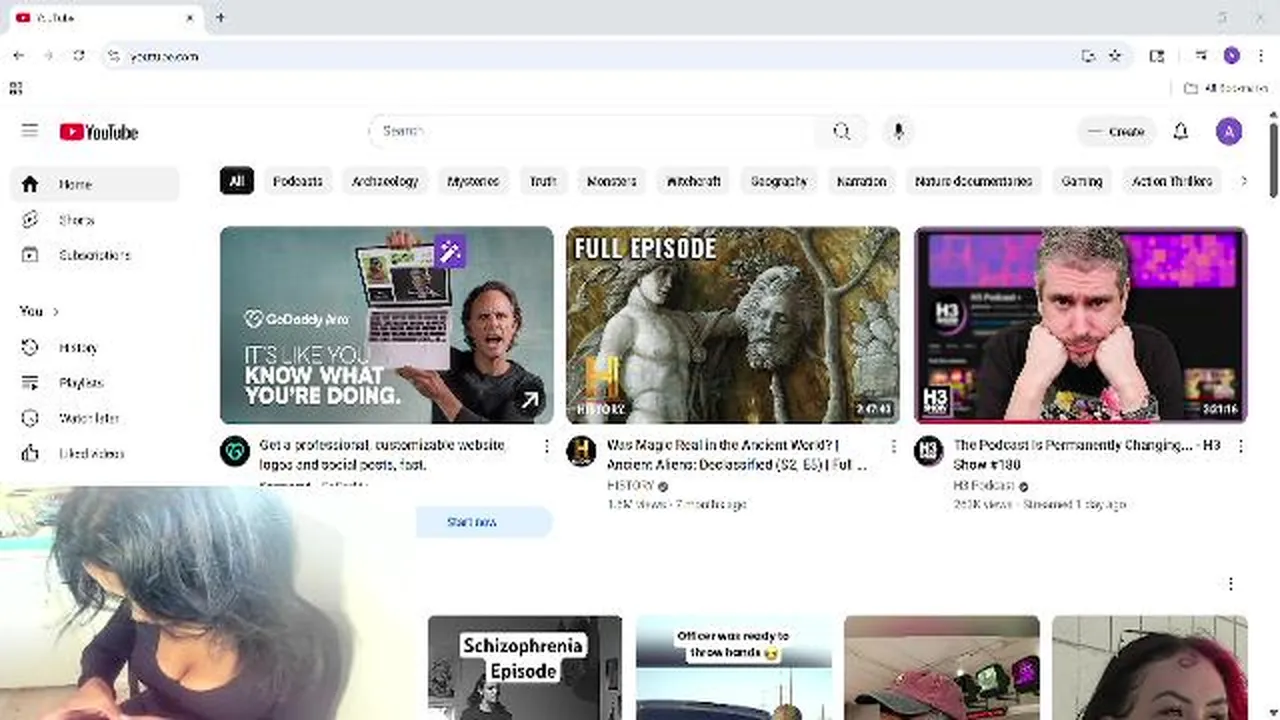The width and height of the screenshot is (1280, 720).
Task: Open Playlists in the sidebar
Action: pyautogui.click(x=95, y=383)
